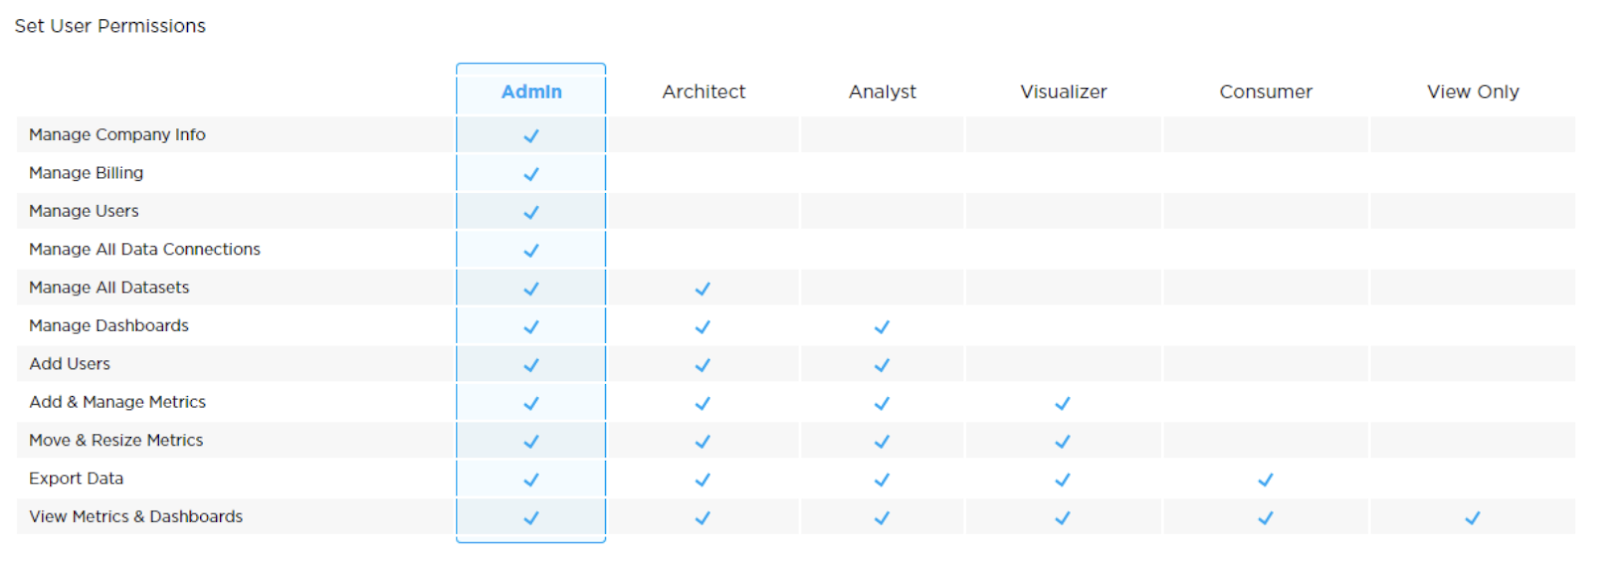
Task: Click Analyst checkmark for Add Users
Action: pyautogui.click(x=882, y=365)
